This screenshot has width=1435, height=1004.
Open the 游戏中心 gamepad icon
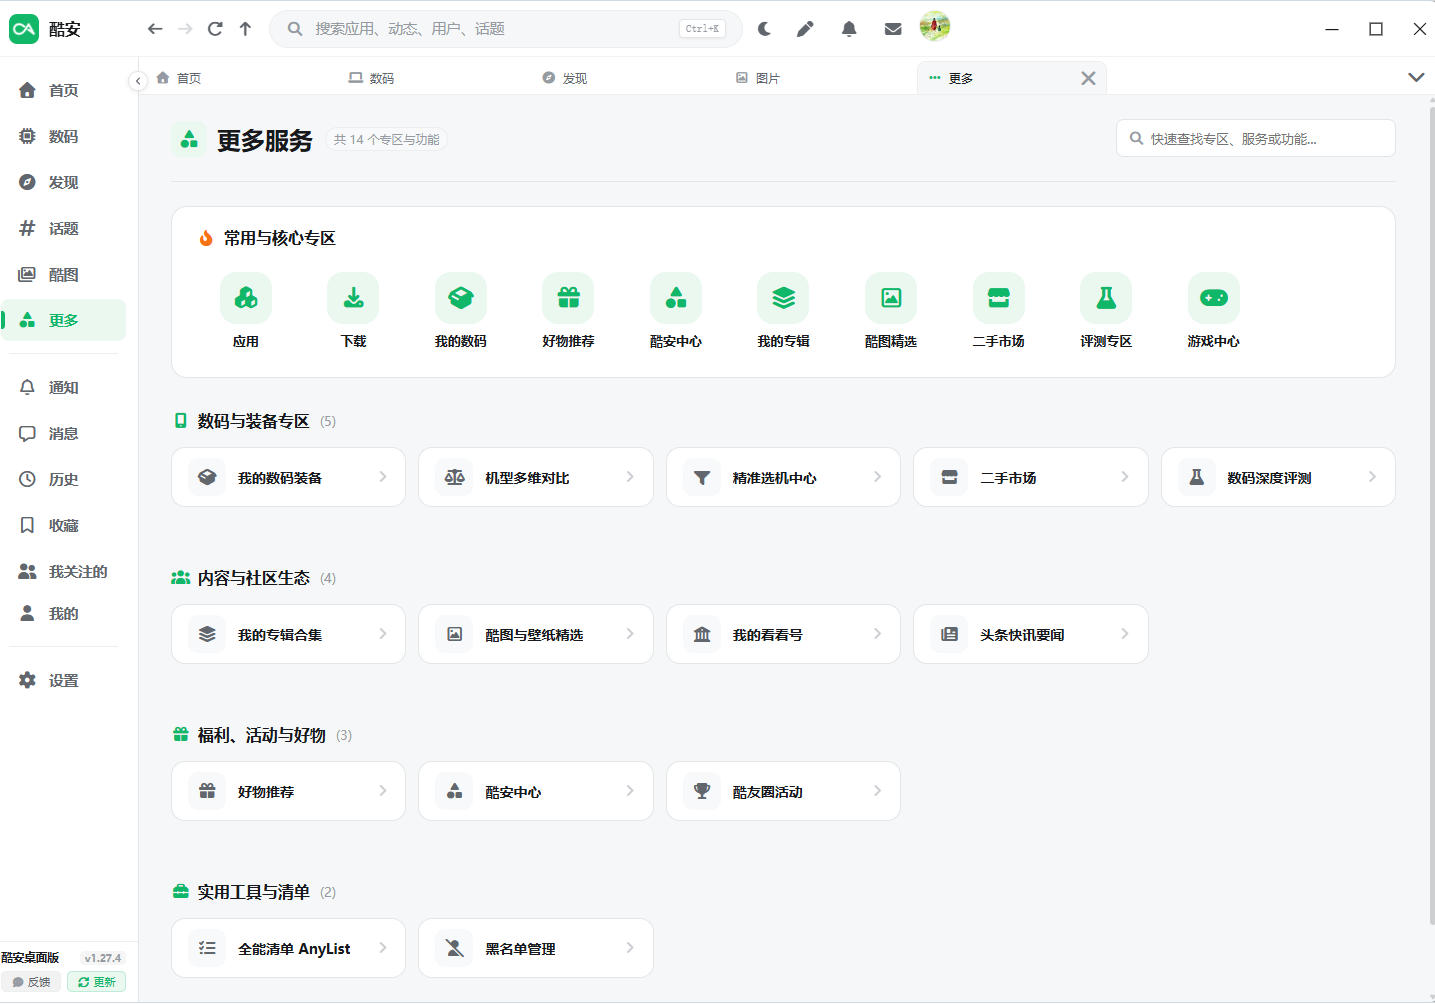point(1214,298)
